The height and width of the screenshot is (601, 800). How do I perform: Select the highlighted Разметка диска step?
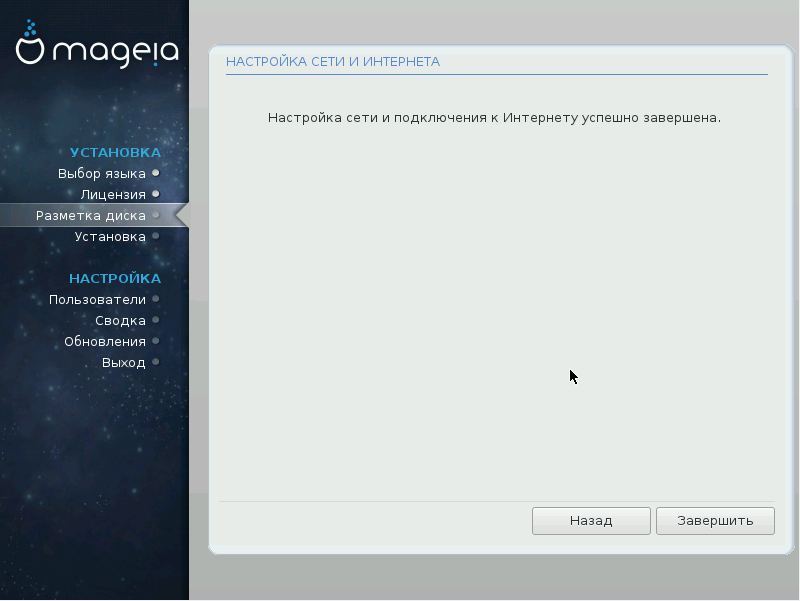[90, 215]
